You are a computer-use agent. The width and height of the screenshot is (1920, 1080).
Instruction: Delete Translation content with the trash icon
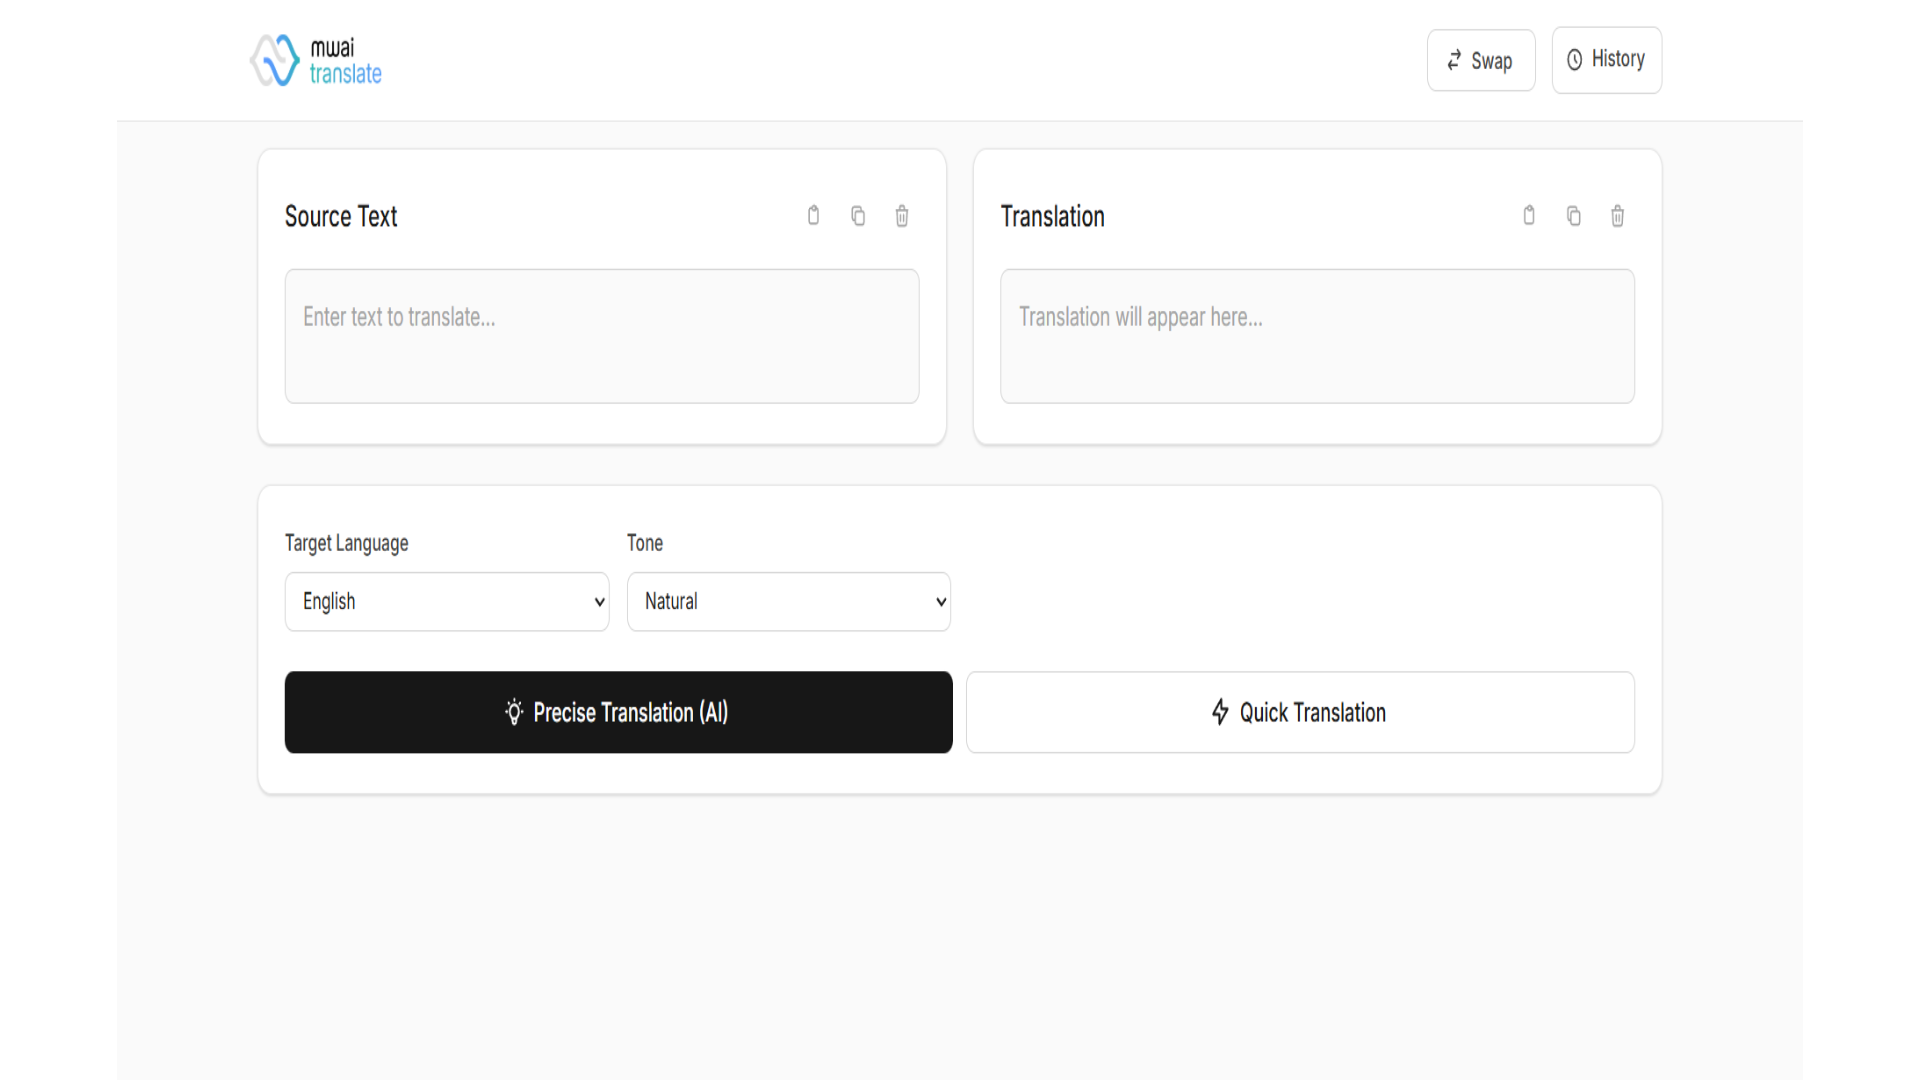[1617, 216]
